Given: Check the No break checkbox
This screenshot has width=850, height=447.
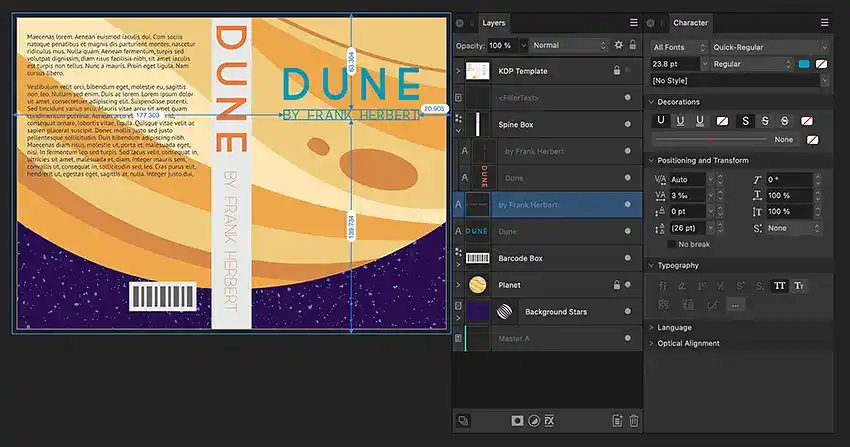Looking at the screenshot, I should coord(671,244).
